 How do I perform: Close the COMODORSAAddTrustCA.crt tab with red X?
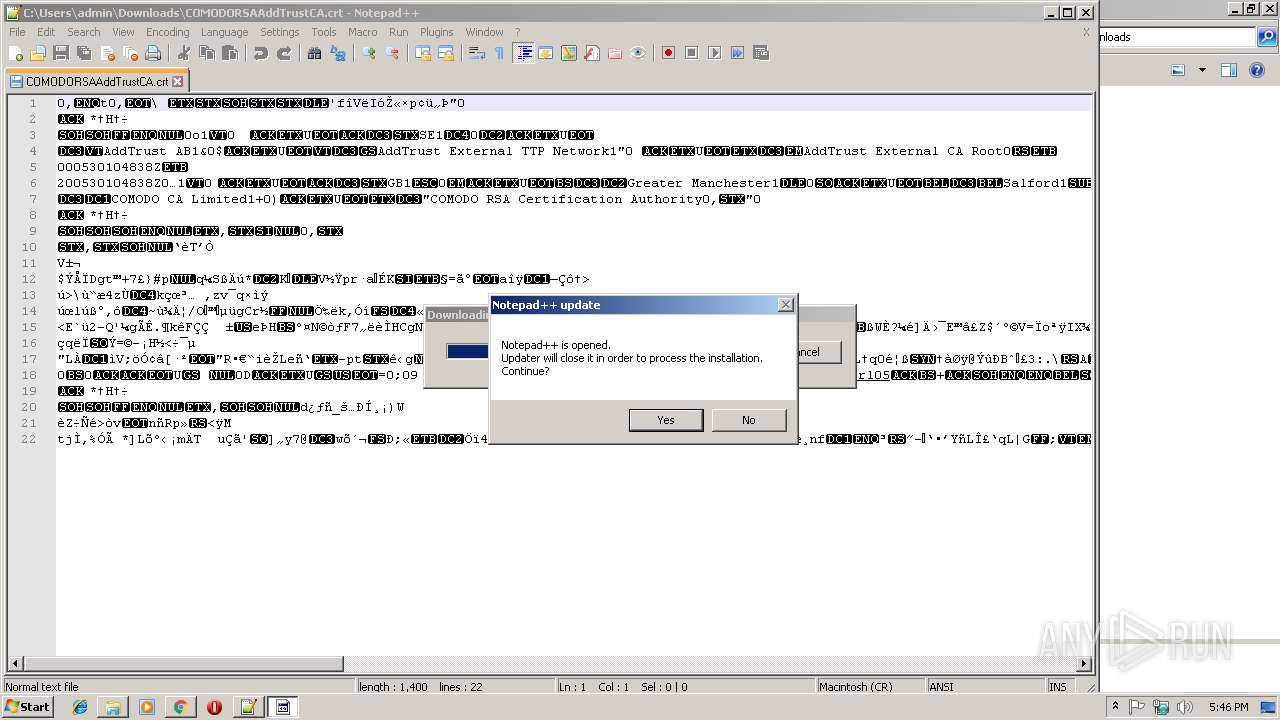pos(177,82)
